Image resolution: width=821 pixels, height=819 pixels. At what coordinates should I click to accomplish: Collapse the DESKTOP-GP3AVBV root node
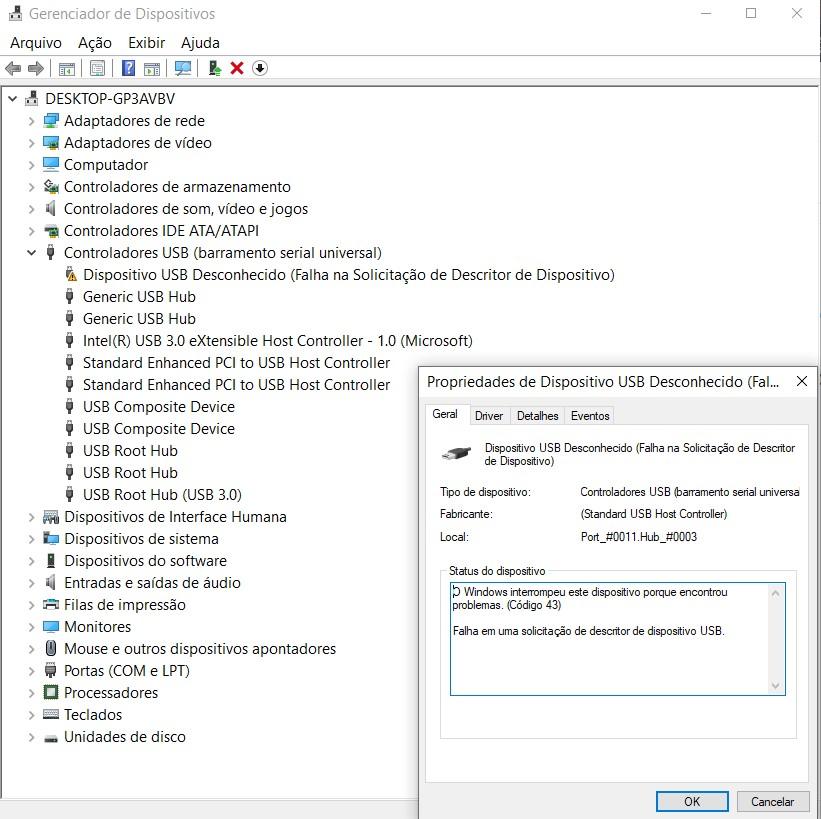(x=13, y=98)
